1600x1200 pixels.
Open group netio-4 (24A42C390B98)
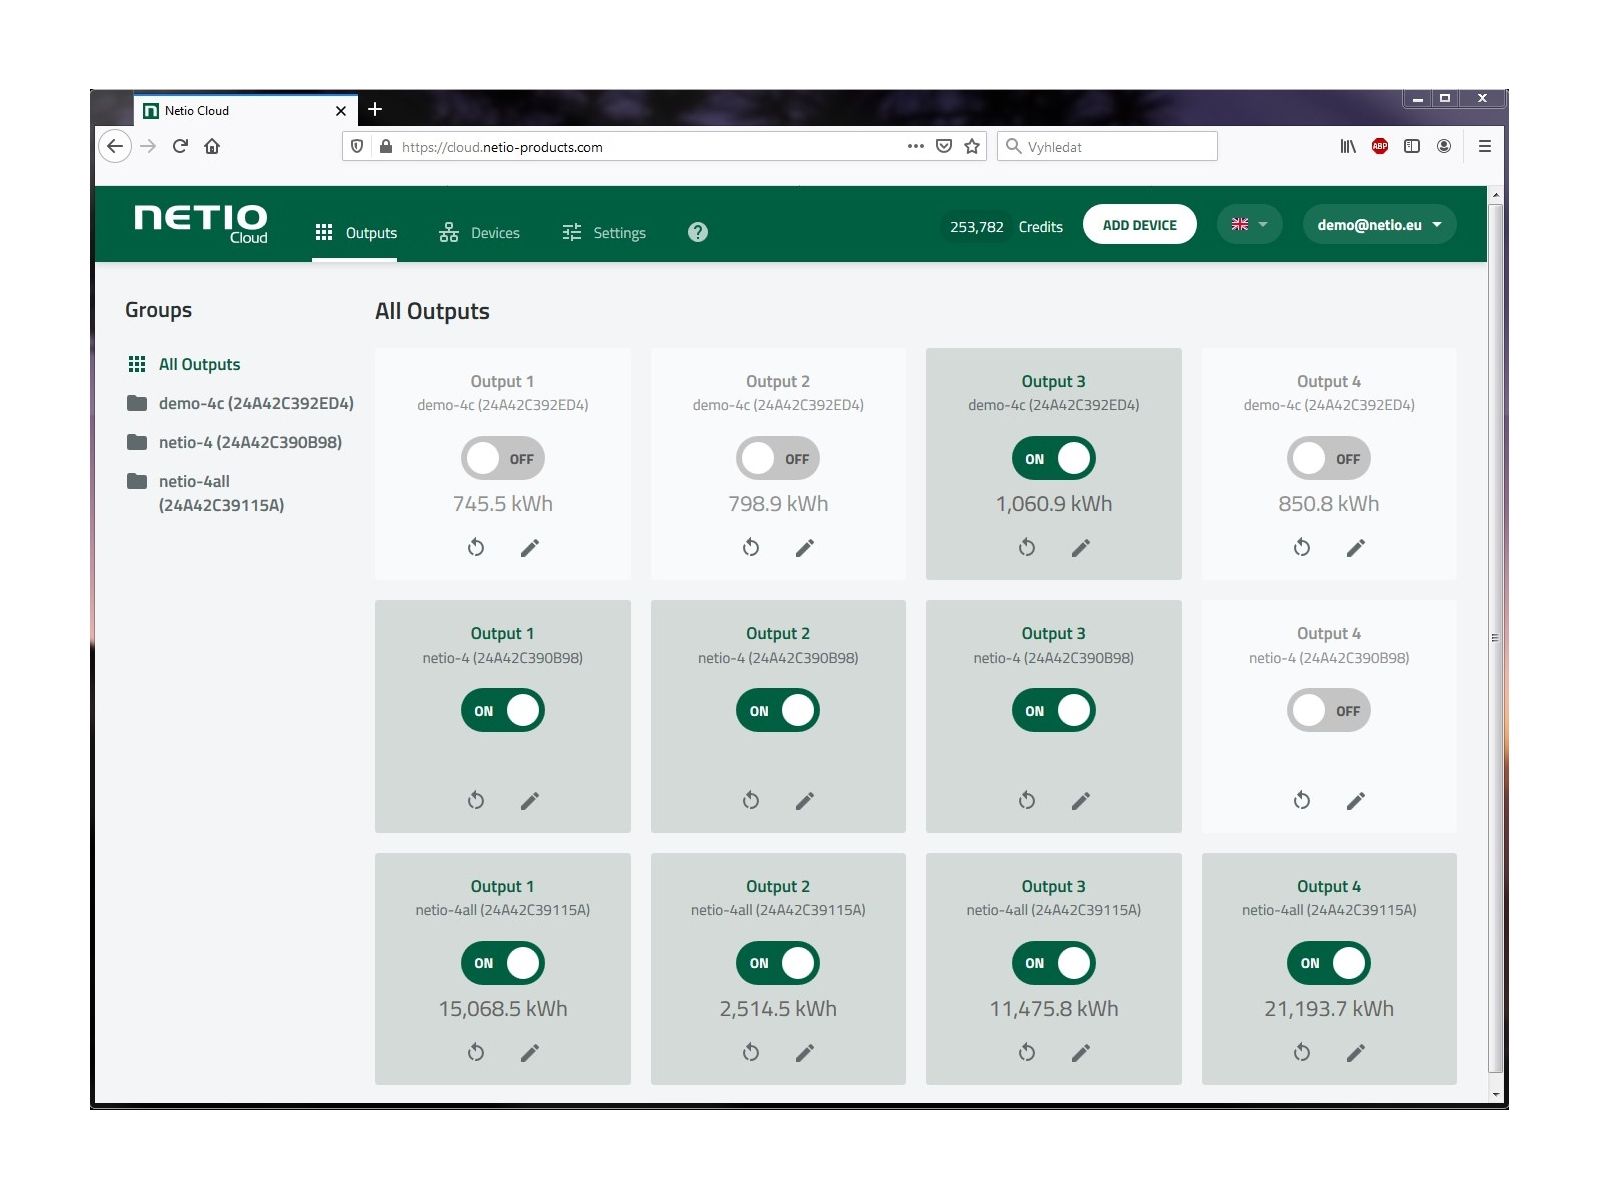[x=234, y=442]
